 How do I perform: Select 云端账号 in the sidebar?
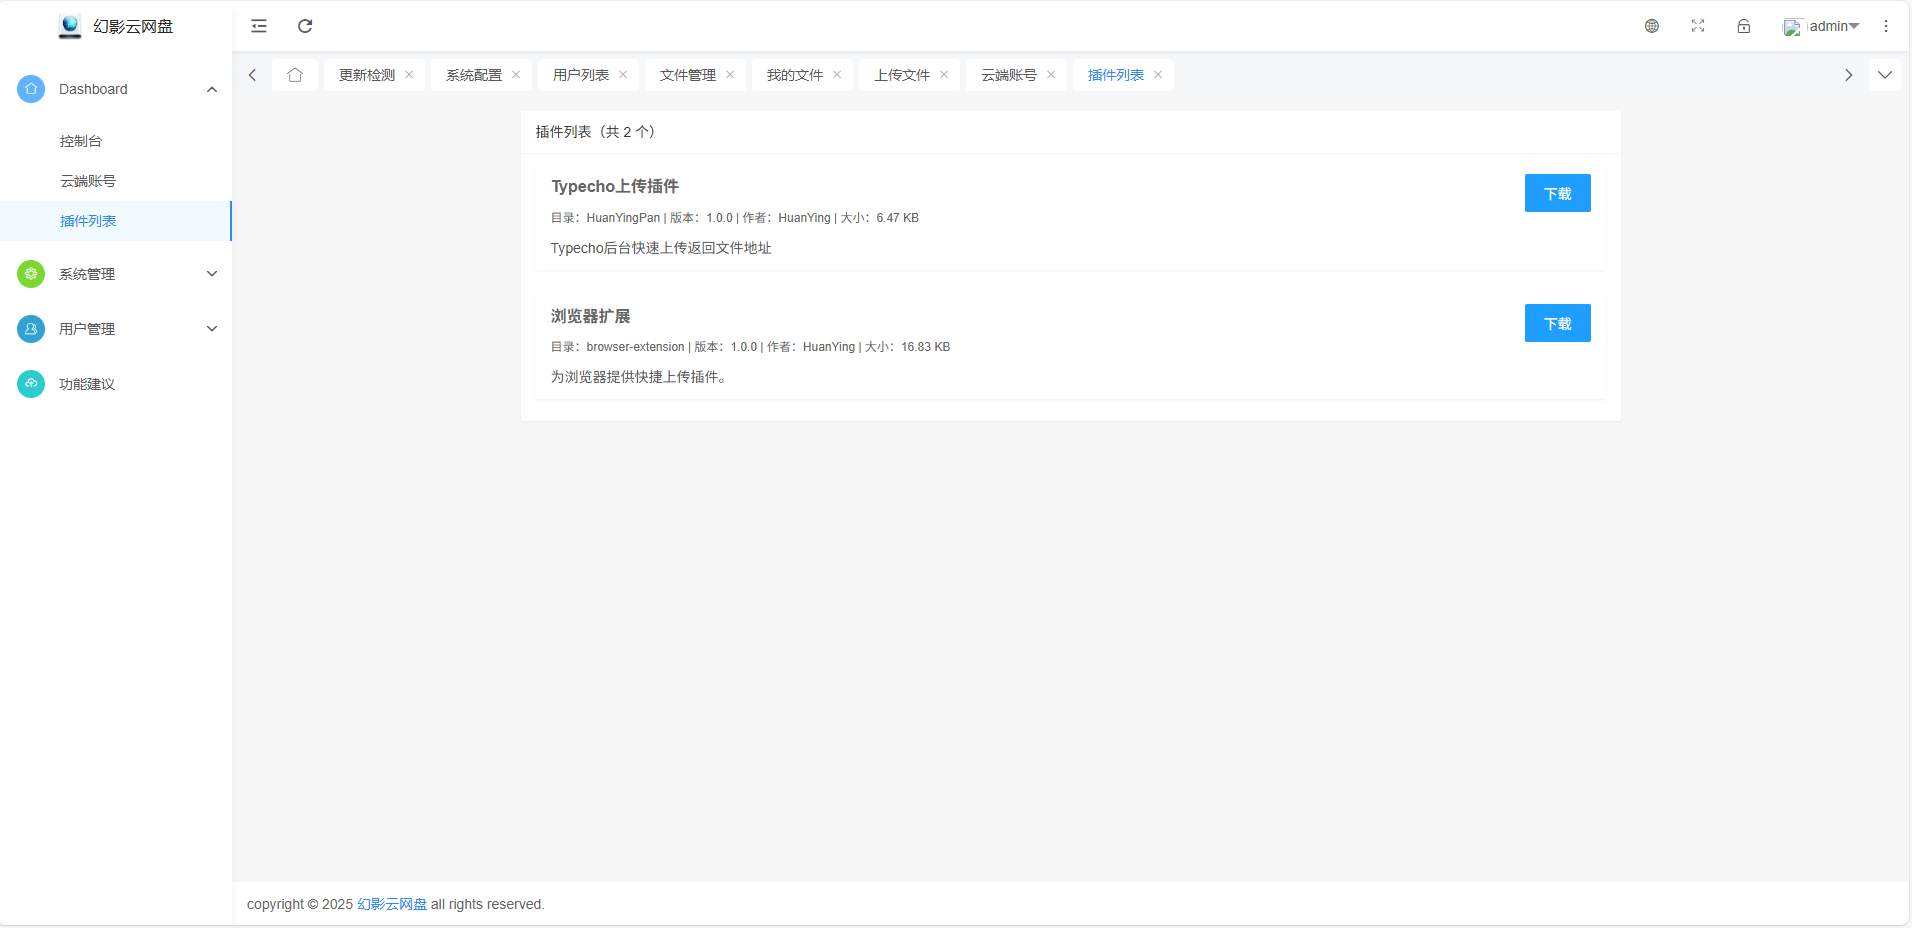[x=88, y=181]
